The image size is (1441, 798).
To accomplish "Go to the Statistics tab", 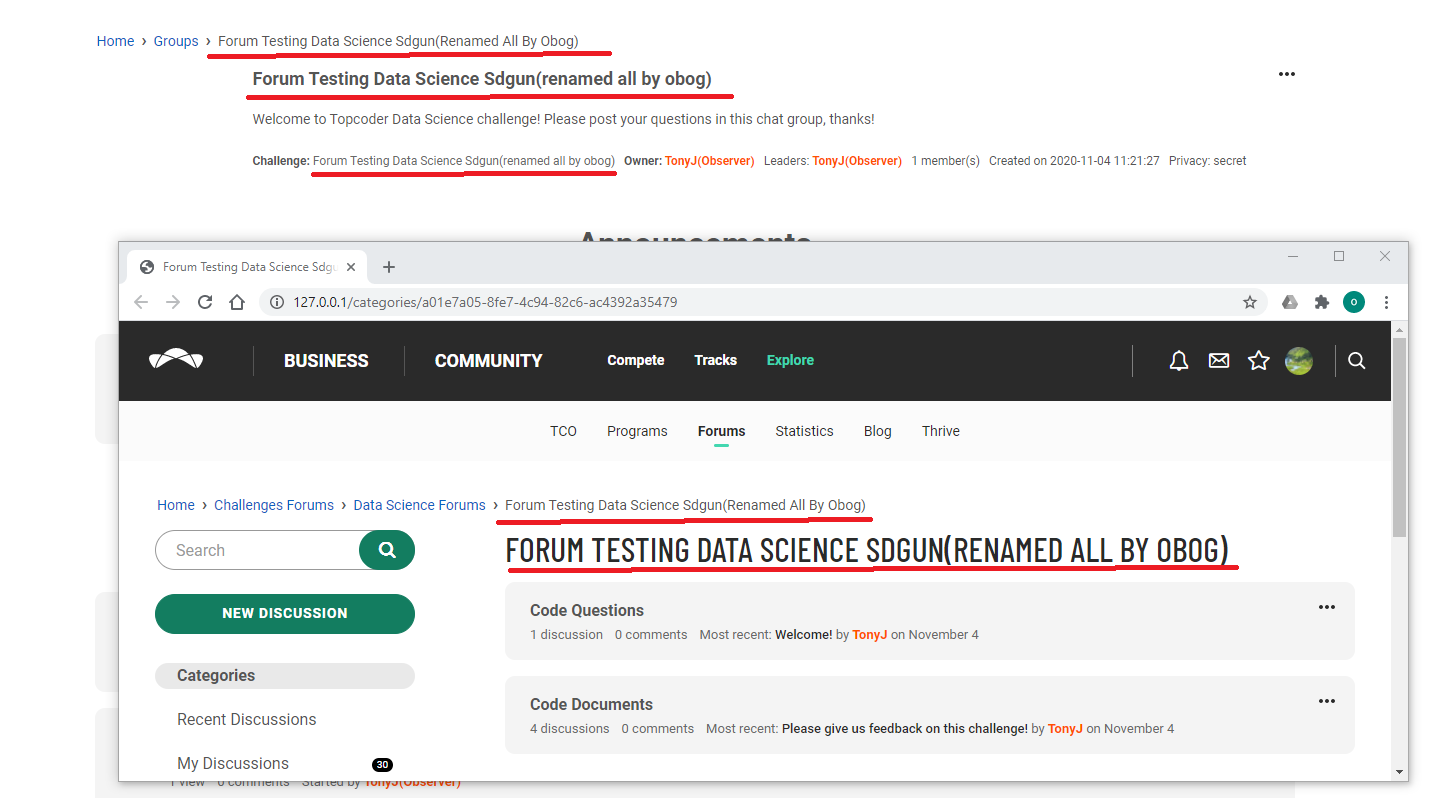I will (804, 431).
